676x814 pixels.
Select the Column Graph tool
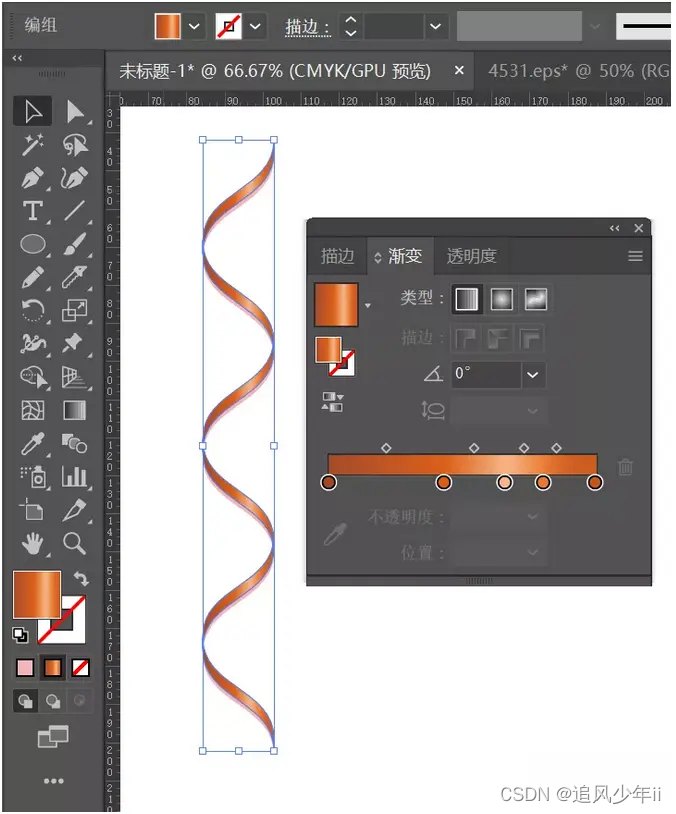pyautogui.click(x=75, y=476)
